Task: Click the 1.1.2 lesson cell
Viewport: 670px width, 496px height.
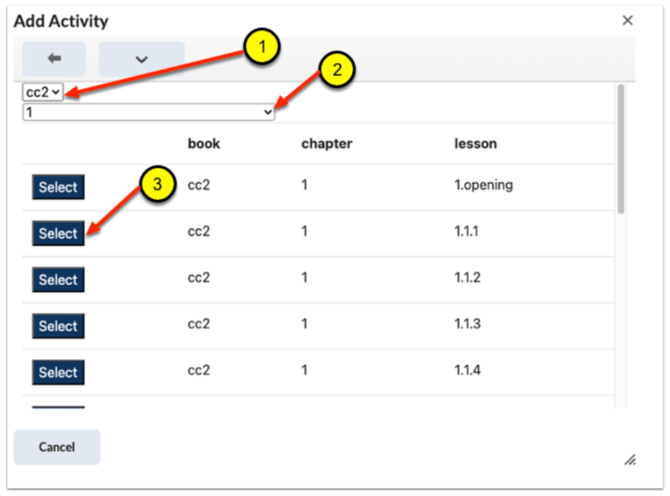Action: (470, 279)
